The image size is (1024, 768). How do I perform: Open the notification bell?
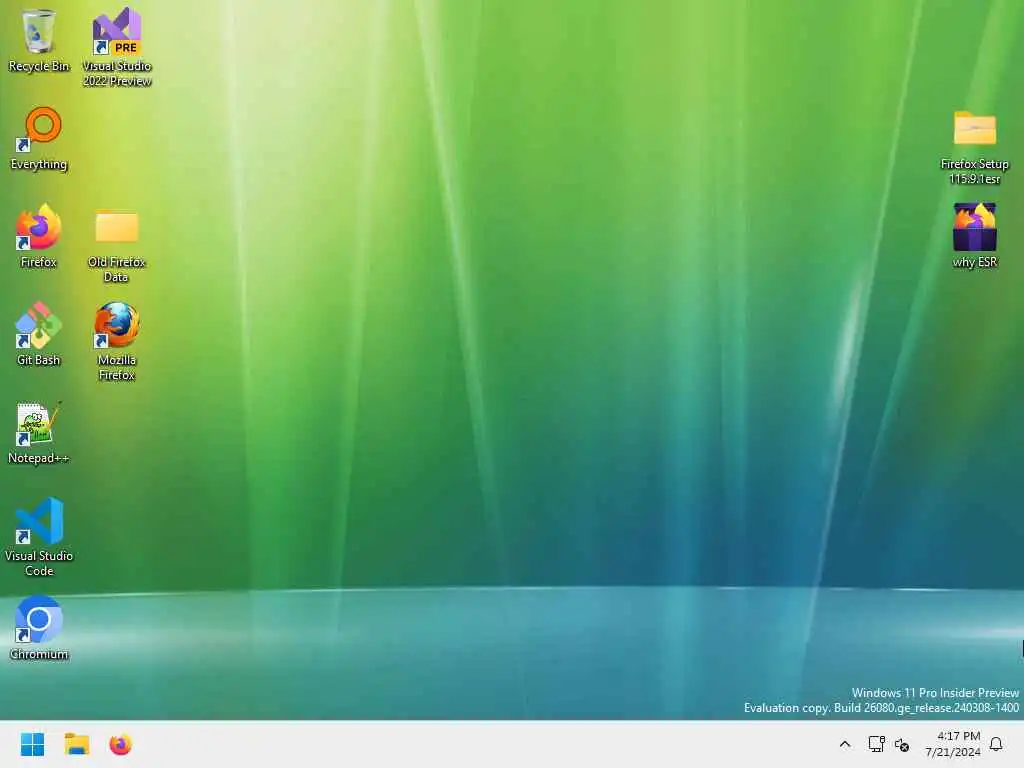pos(996,744)
